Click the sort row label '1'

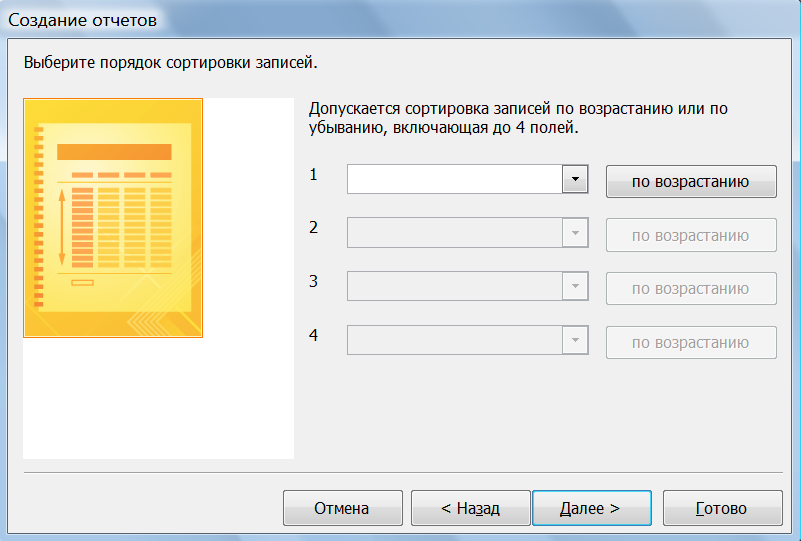pos(313,175)
